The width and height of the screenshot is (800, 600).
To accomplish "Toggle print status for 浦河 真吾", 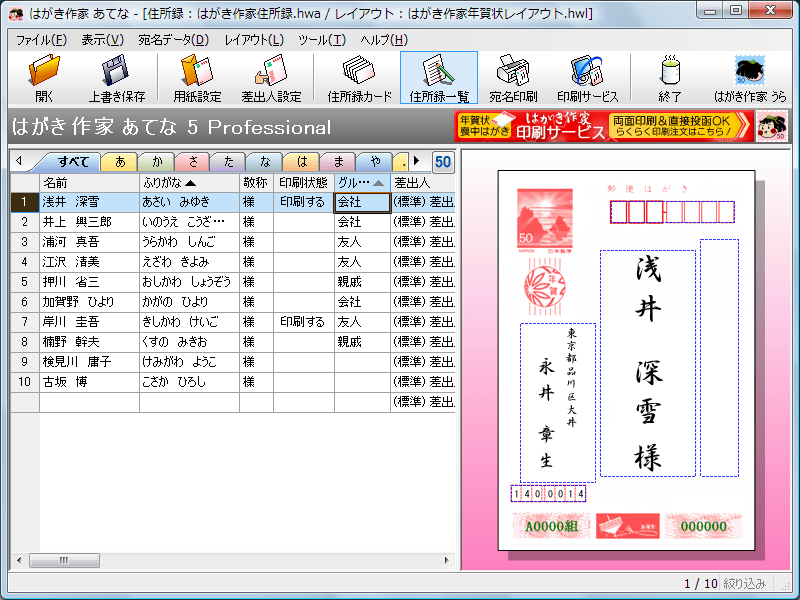I will pos(304,242).
